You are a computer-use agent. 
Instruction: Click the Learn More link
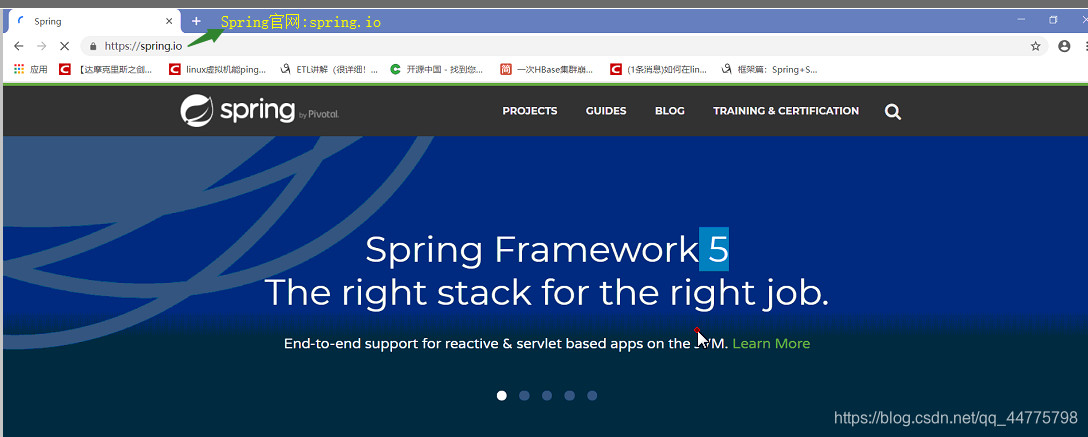point(771,343)
